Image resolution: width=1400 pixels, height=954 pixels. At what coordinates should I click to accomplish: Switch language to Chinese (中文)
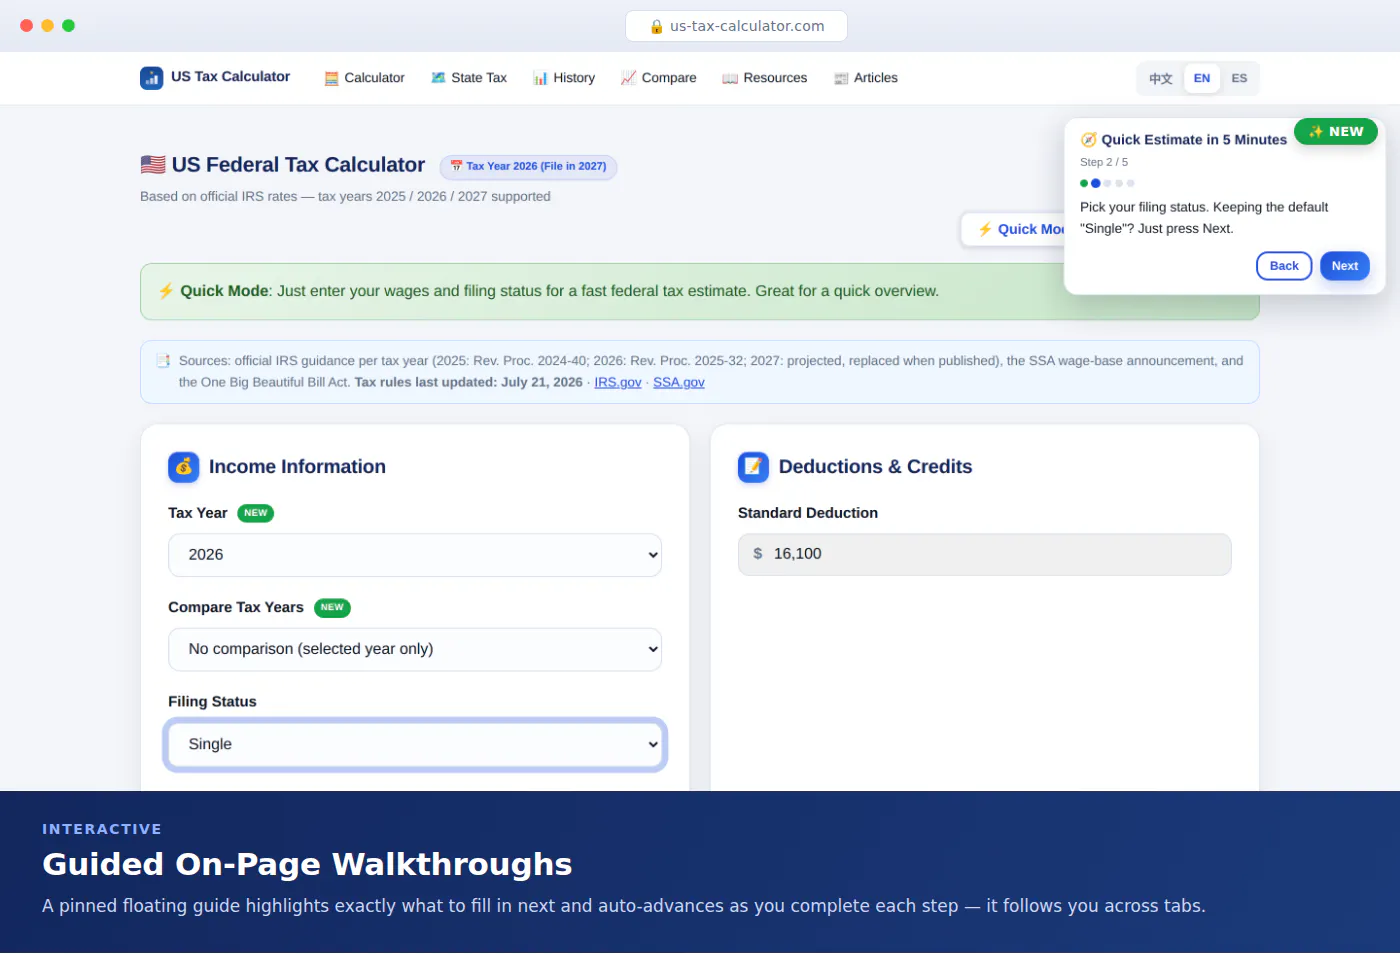(1161, 79)
